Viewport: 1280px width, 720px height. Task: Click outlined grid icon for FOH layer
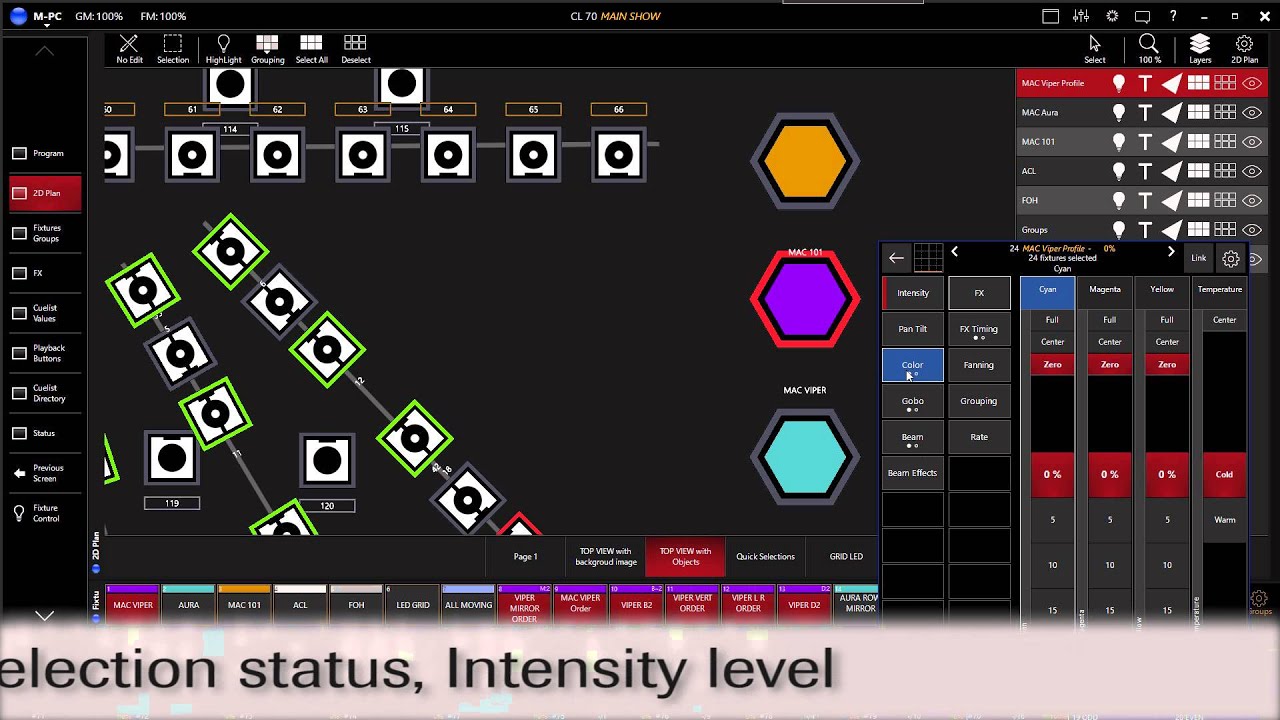pos(1226,200)
